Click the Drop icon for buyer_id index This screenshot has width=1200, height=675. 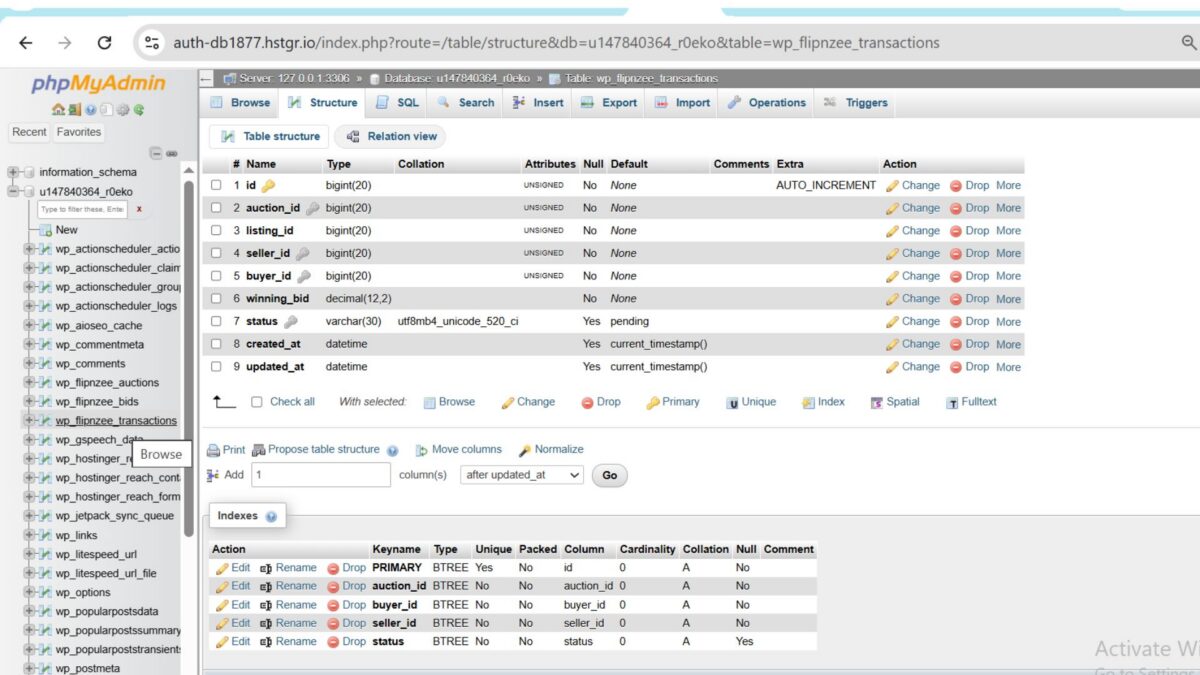333,605
